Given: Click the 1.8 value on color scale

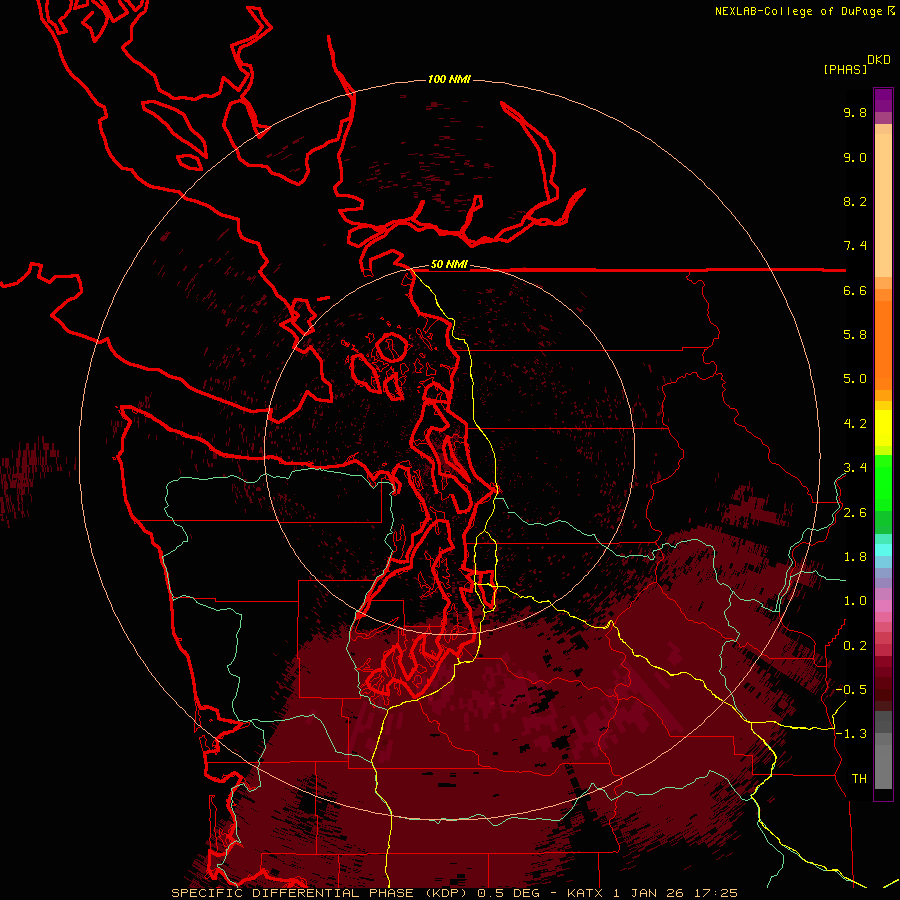Looking at the screenshot, I should point(855,557).
